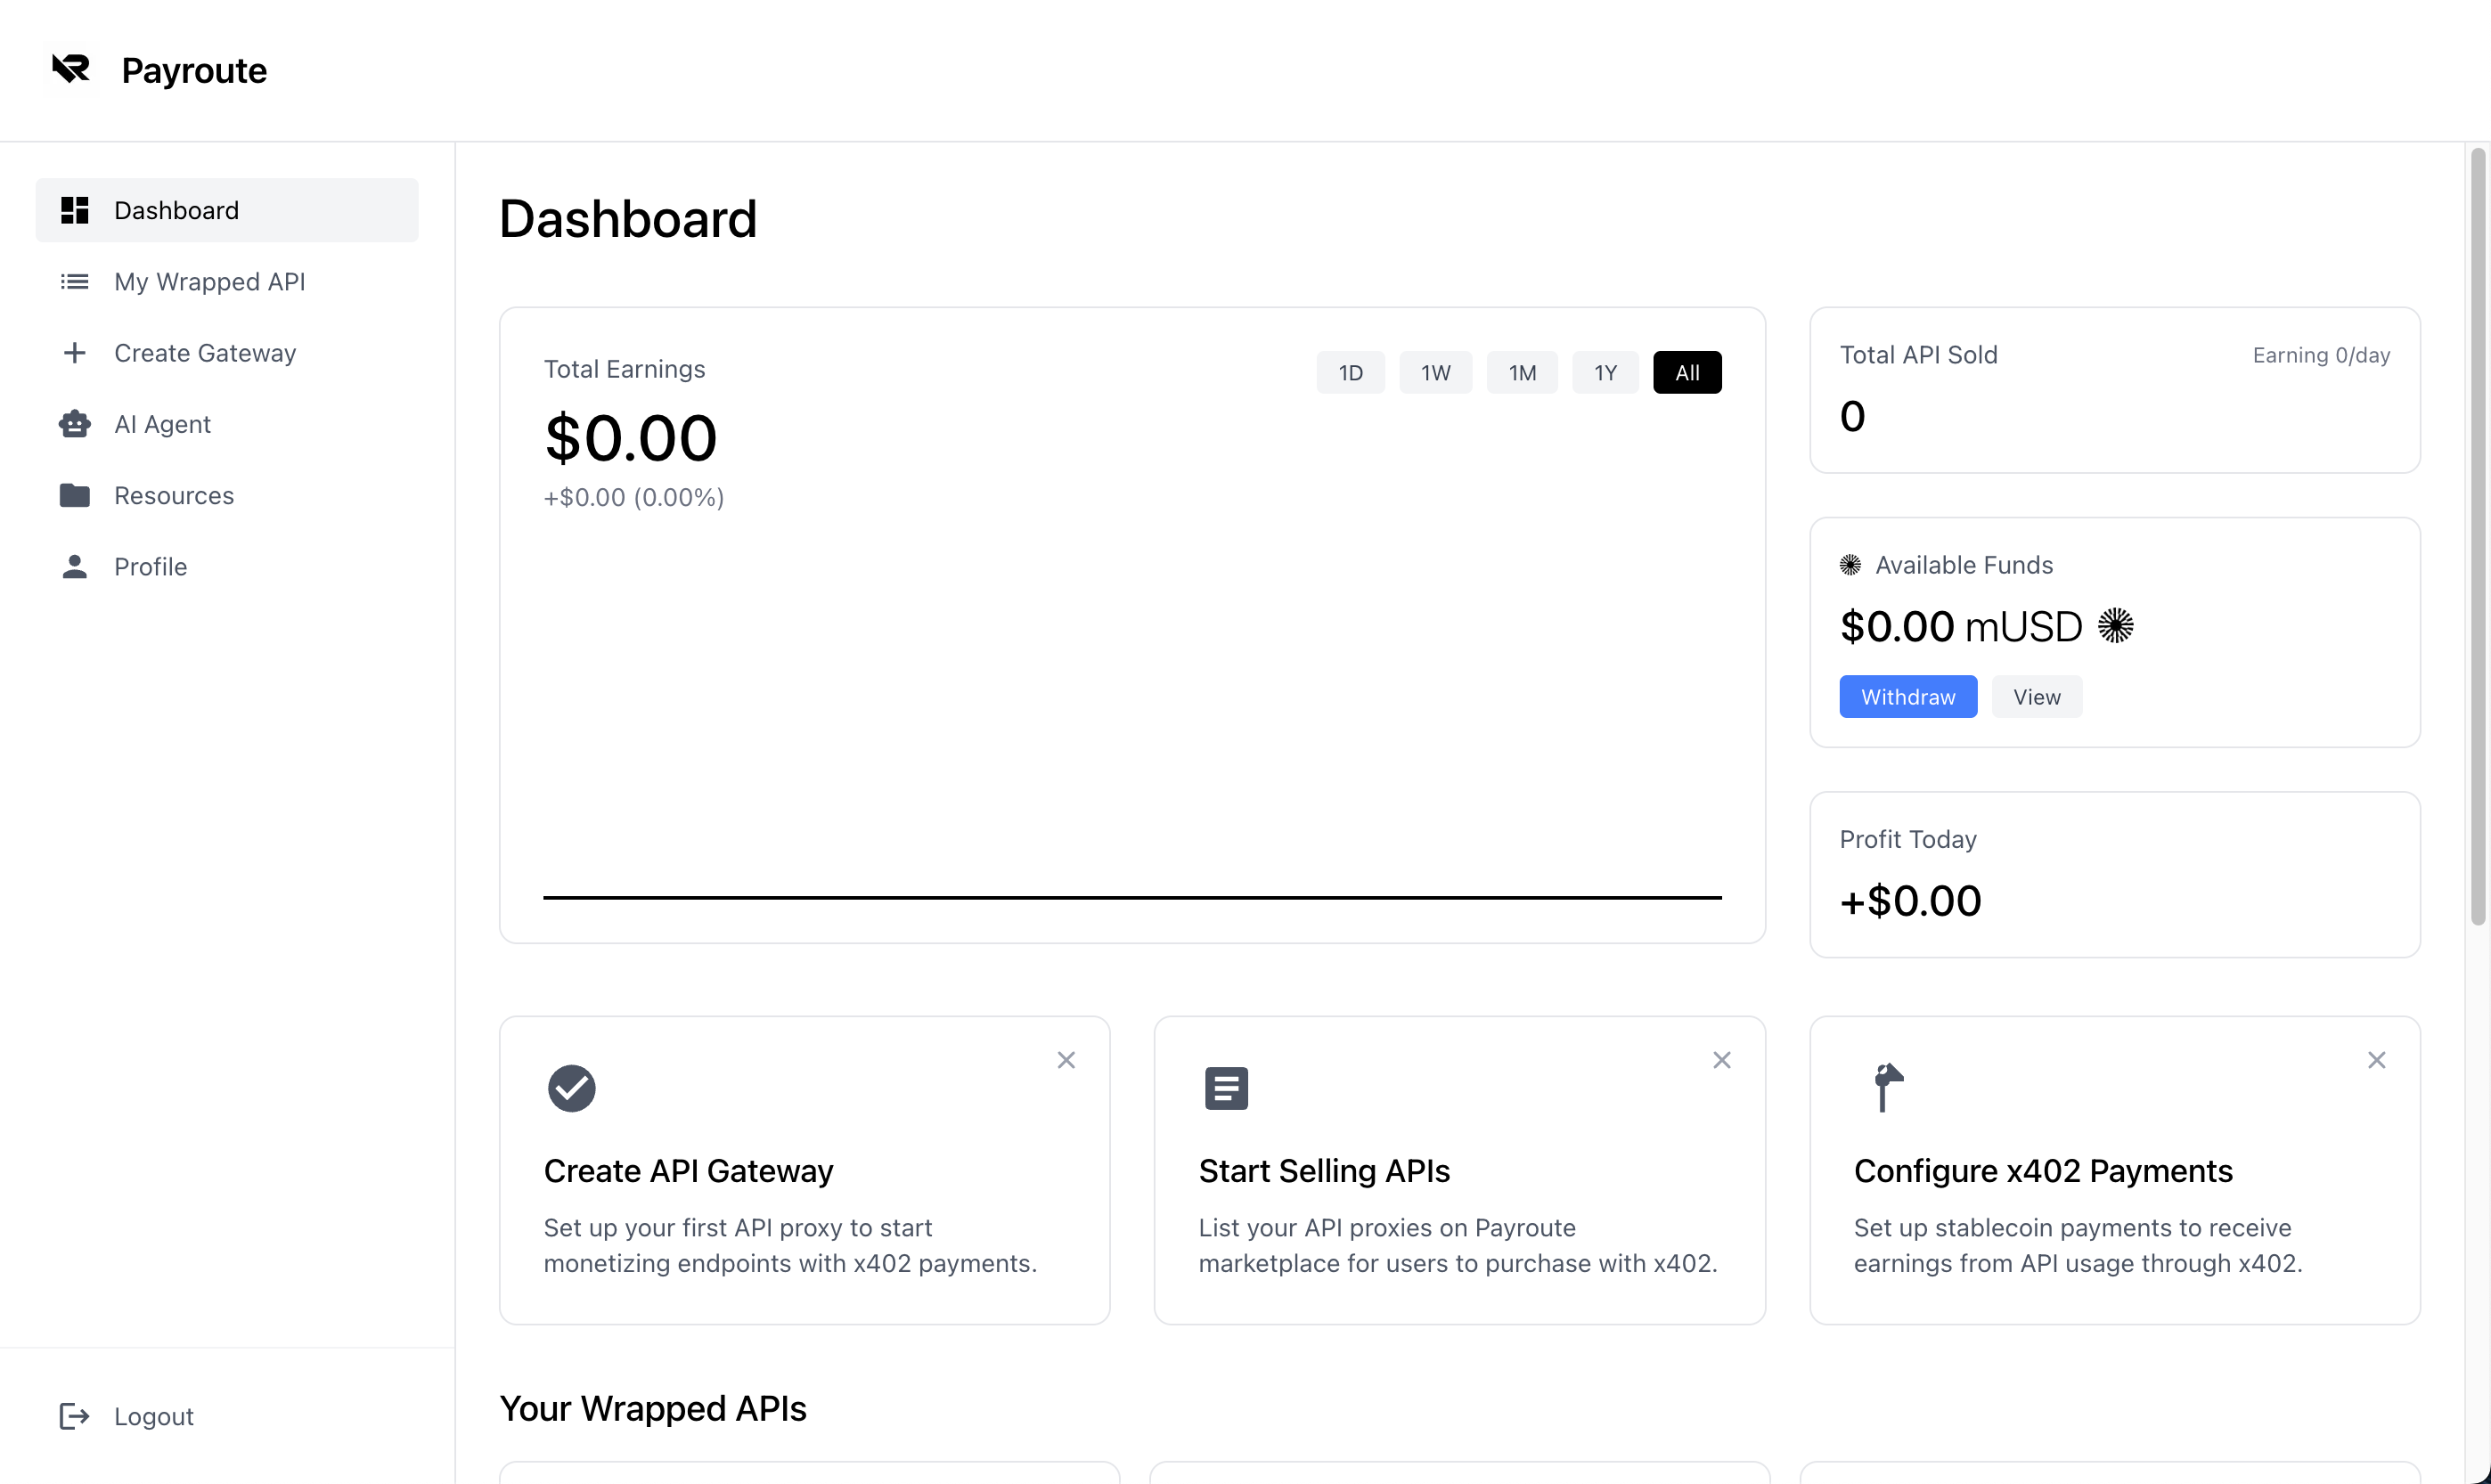Switch the earnings chart to 1W
2491x1484 pixels.
pyautogui.click(x=1435, y=373)
